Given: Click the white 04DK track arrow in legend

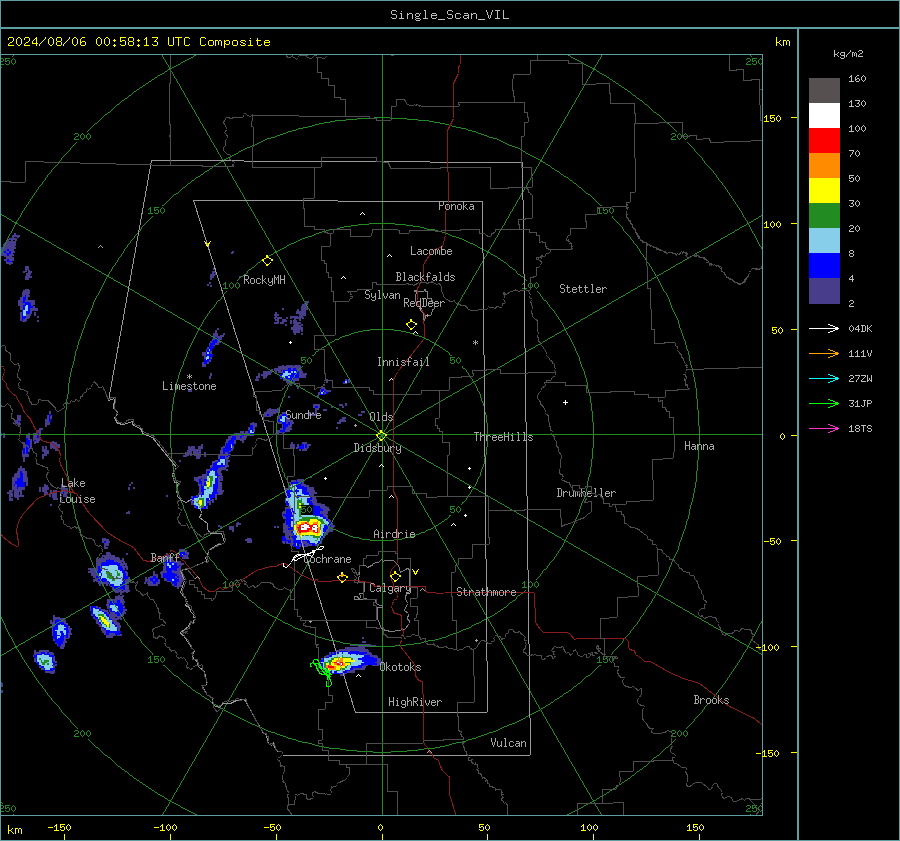Looking at the screenshot, I should 824,328.
